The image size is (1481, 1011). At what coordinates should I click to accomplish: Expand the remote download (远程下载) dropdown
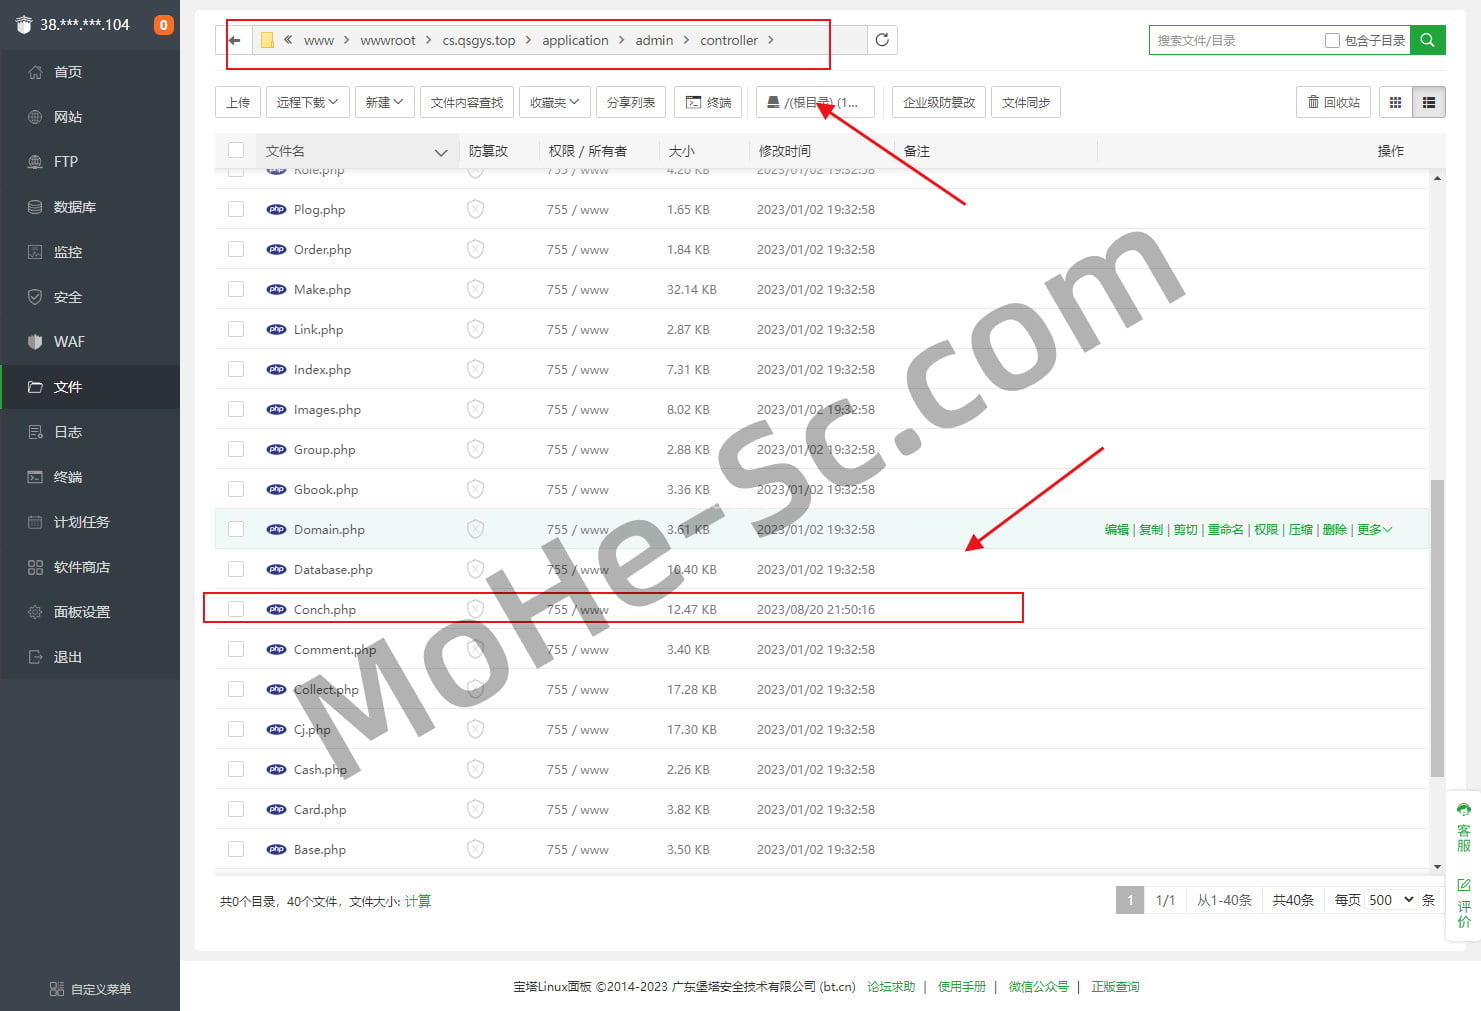(307, 102)
